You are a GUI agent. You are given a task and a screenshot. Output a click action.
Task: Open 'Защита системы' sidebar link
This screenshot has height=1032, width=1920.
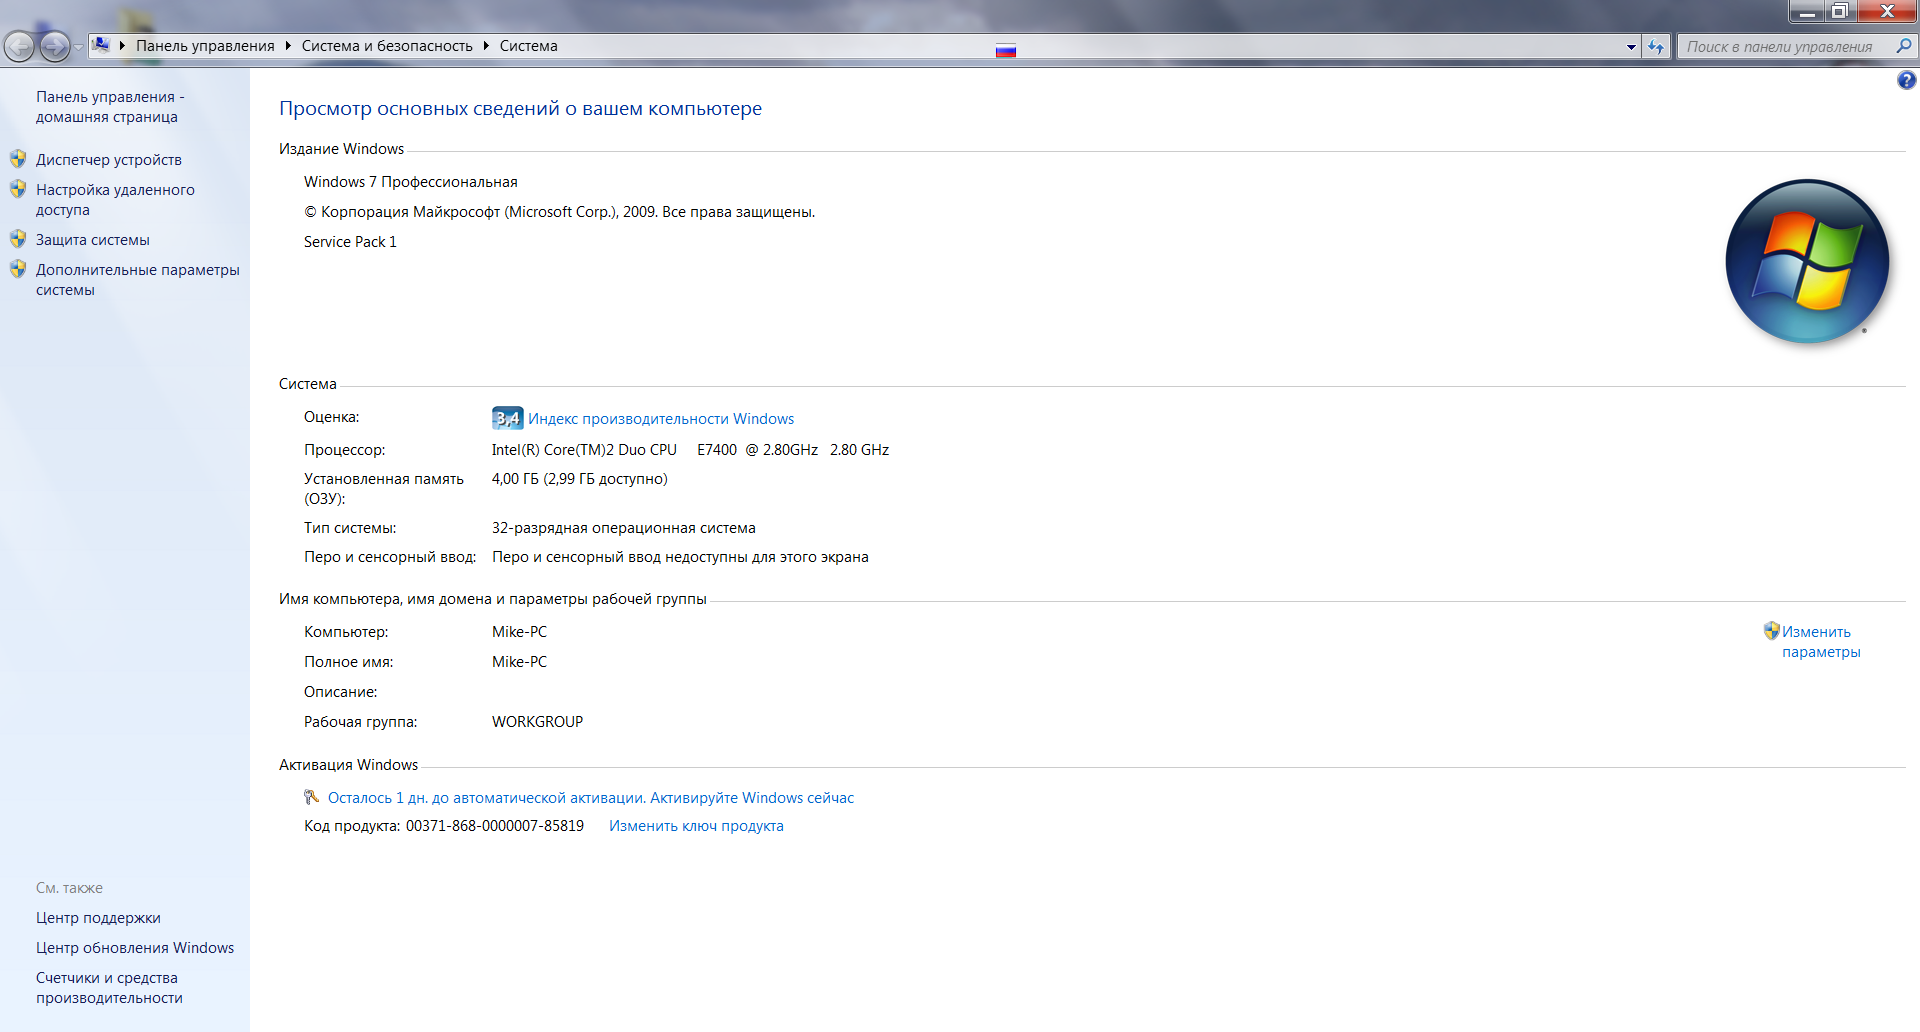point(93,240)
